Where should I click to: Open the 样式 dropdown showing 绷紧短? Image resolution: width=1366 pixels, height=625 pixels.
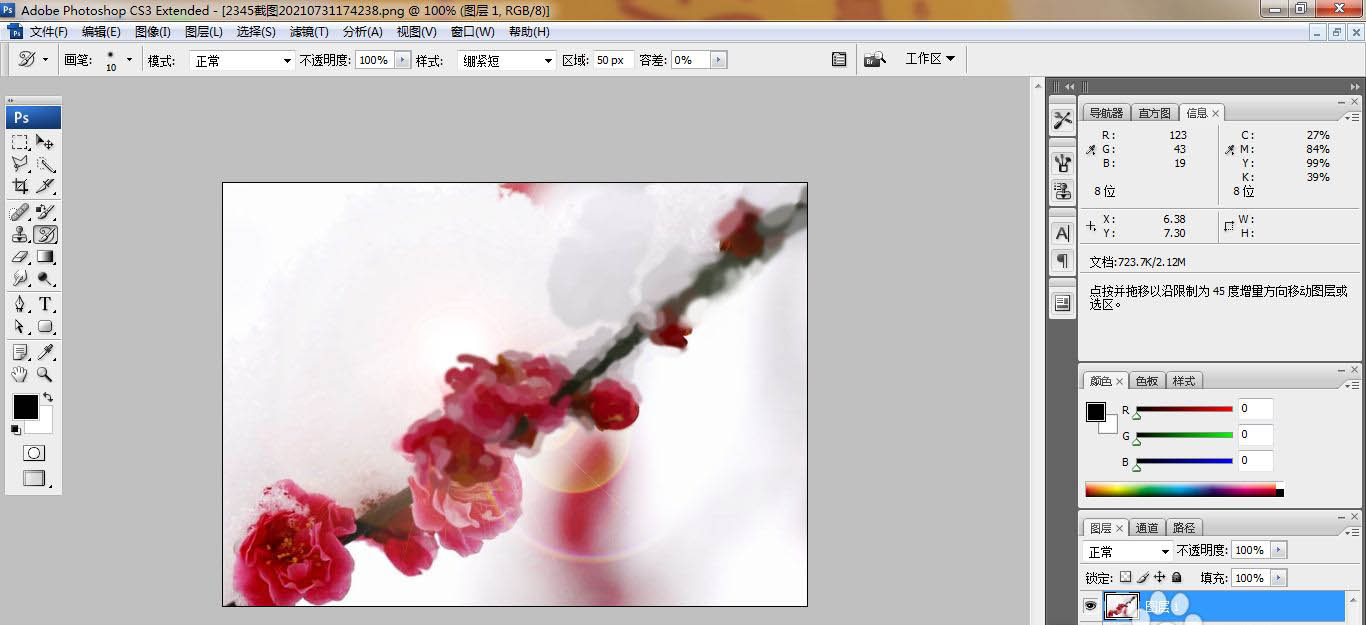coord(507,60)
